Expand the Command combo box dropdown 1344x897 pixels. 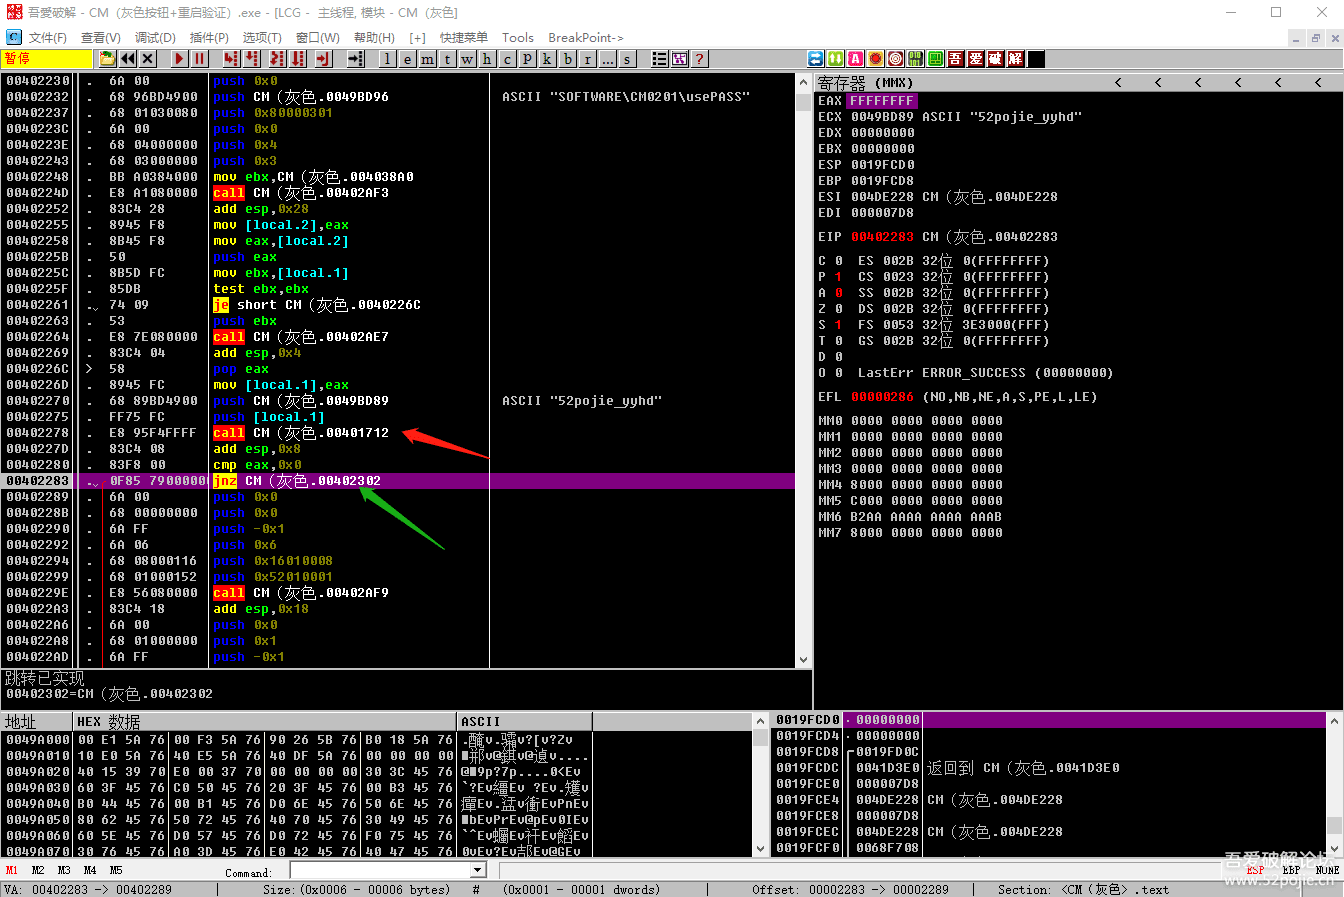(477, 871)
